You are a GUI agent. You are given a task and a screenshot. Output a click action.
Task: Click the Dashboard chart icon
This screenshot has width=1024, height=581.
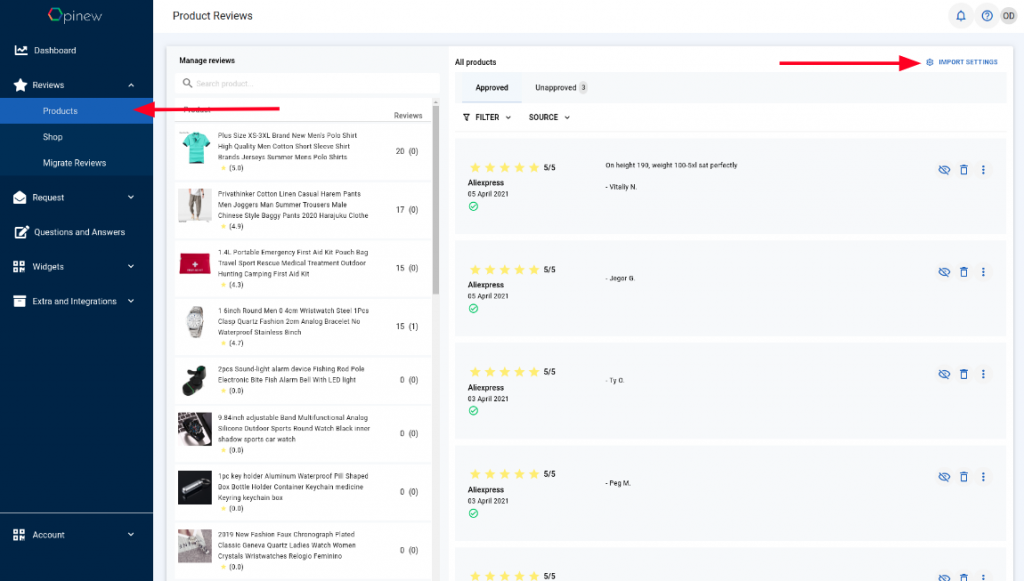click(21, 50)
